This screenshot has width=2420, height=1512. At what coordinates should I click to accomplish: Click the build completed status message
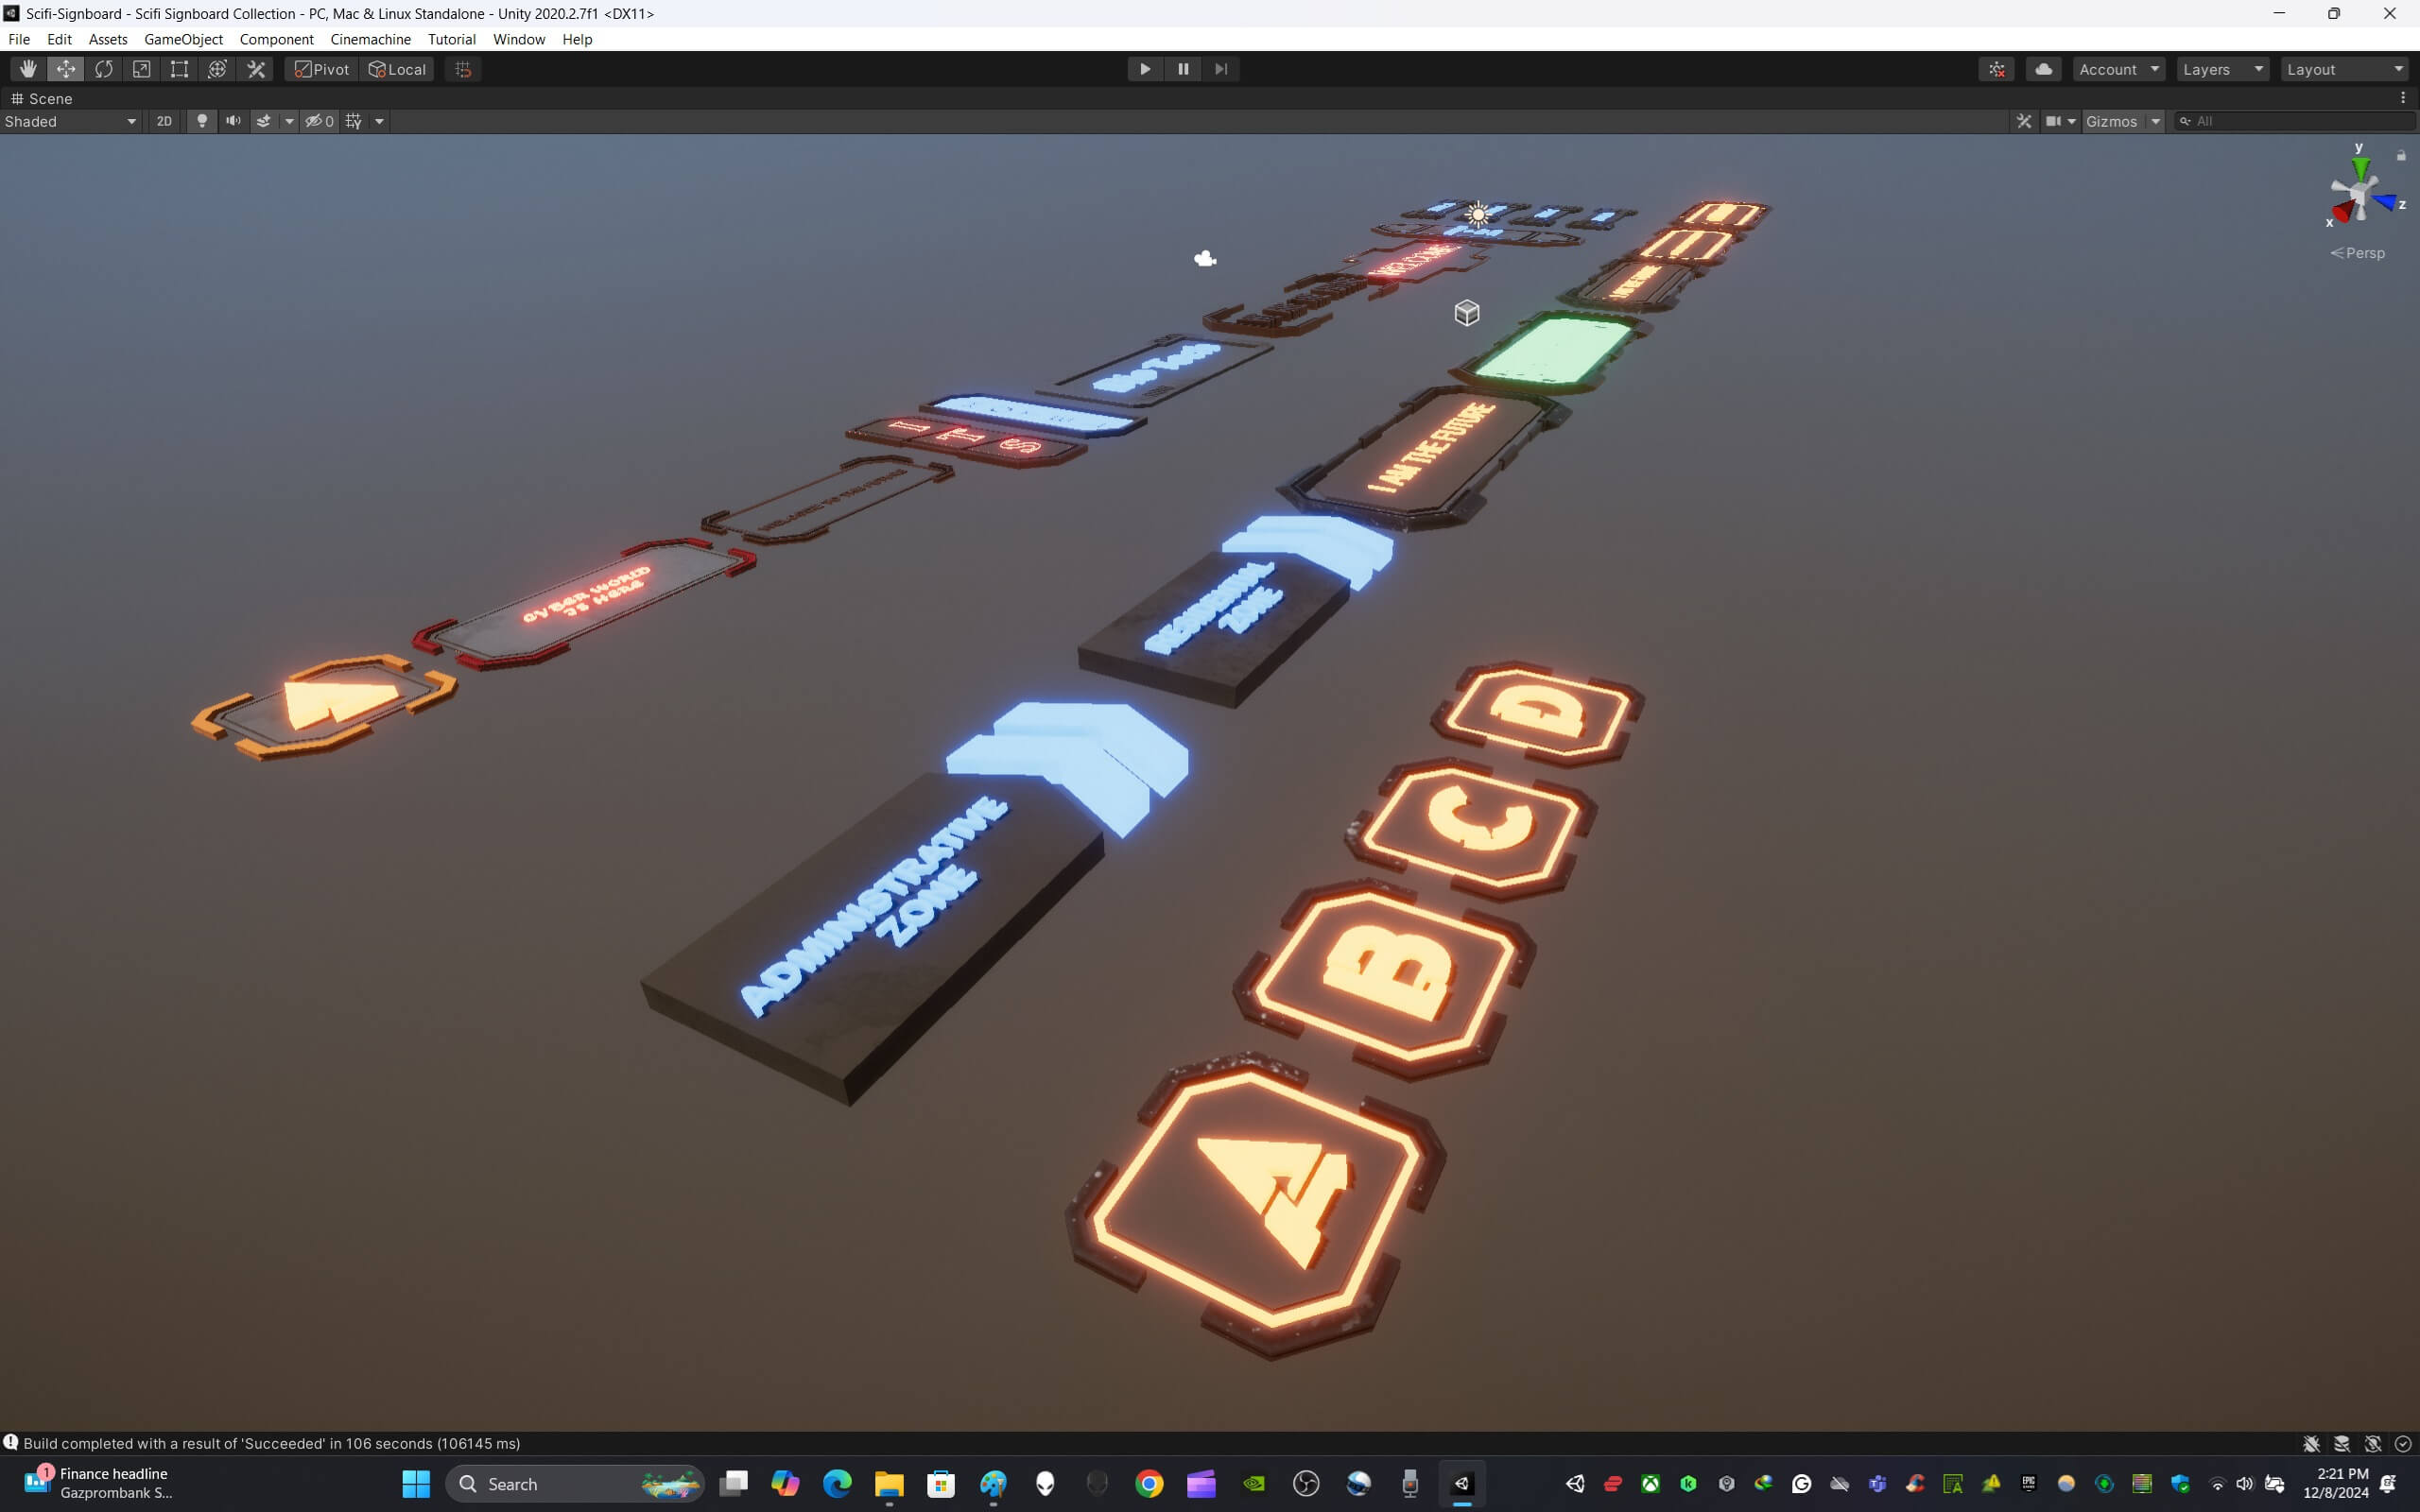tap(271, 1443)
